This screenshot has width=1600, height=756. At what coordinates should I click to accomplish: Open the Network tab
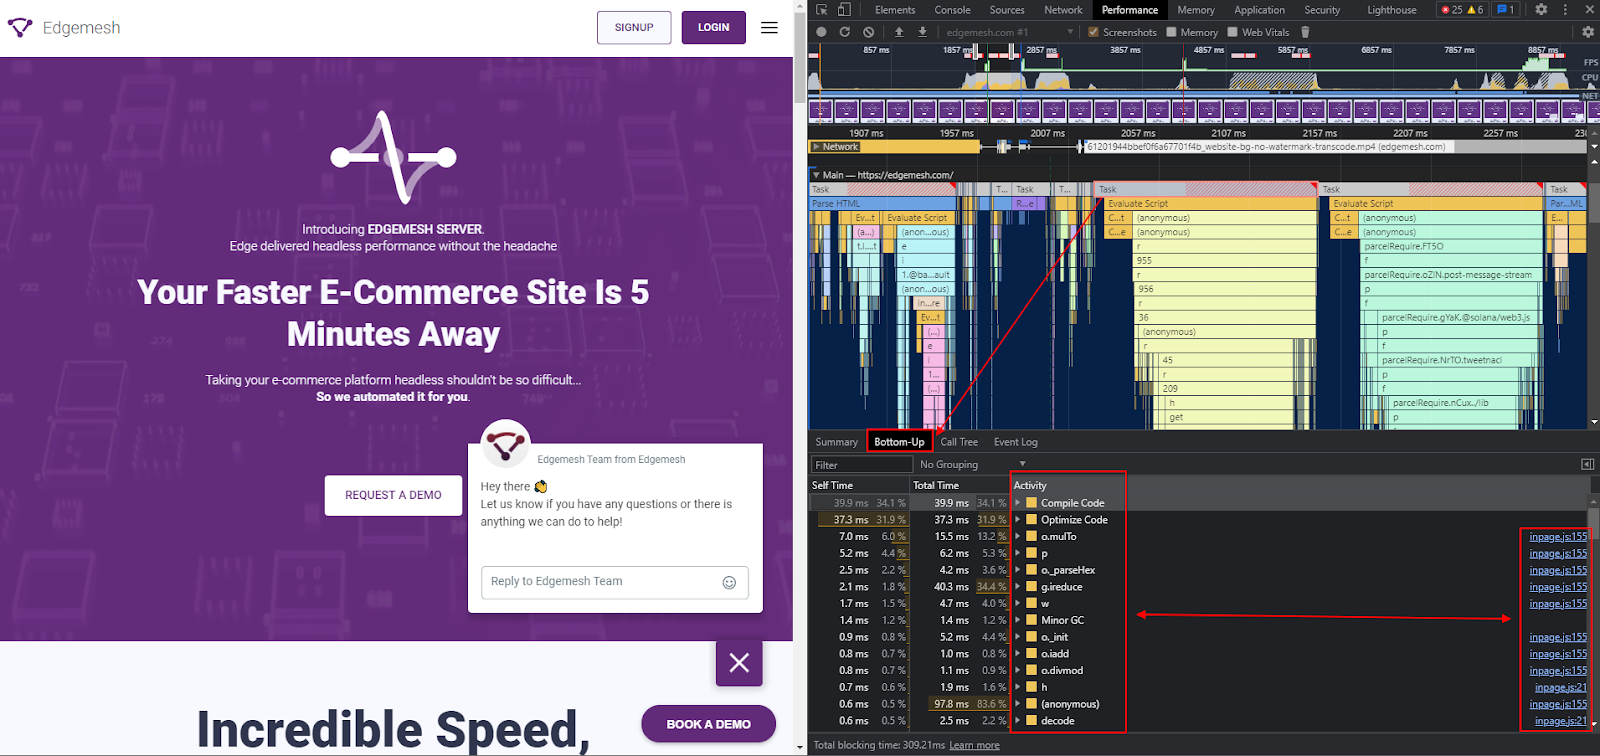tap(1063, 10)
